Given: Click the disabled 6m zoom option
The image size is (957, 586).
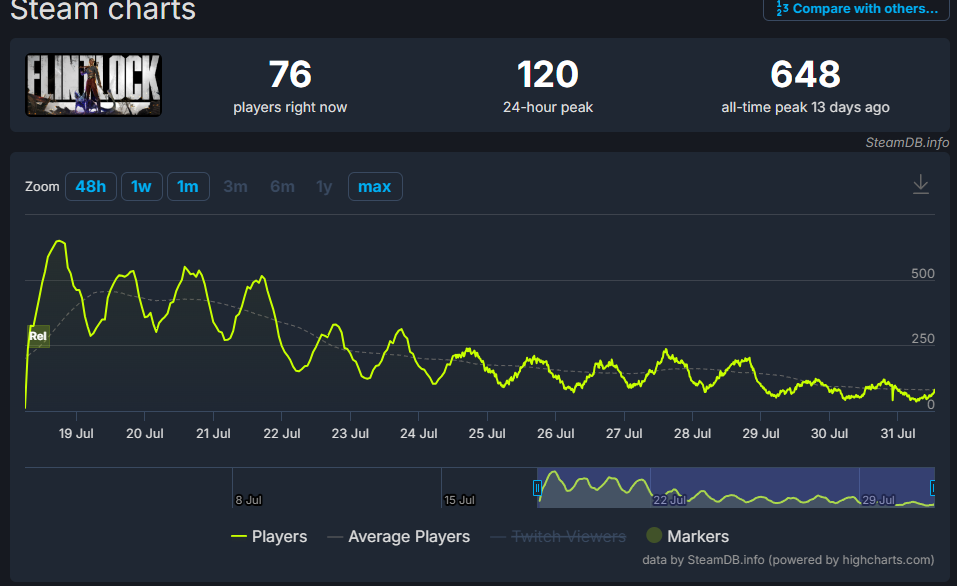Looking at the screenshot, I should (283, 186).
